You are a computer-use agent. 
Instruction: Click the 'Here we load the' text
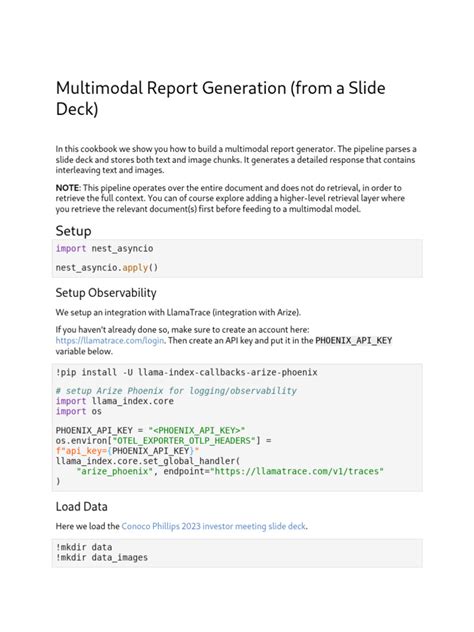87,526
